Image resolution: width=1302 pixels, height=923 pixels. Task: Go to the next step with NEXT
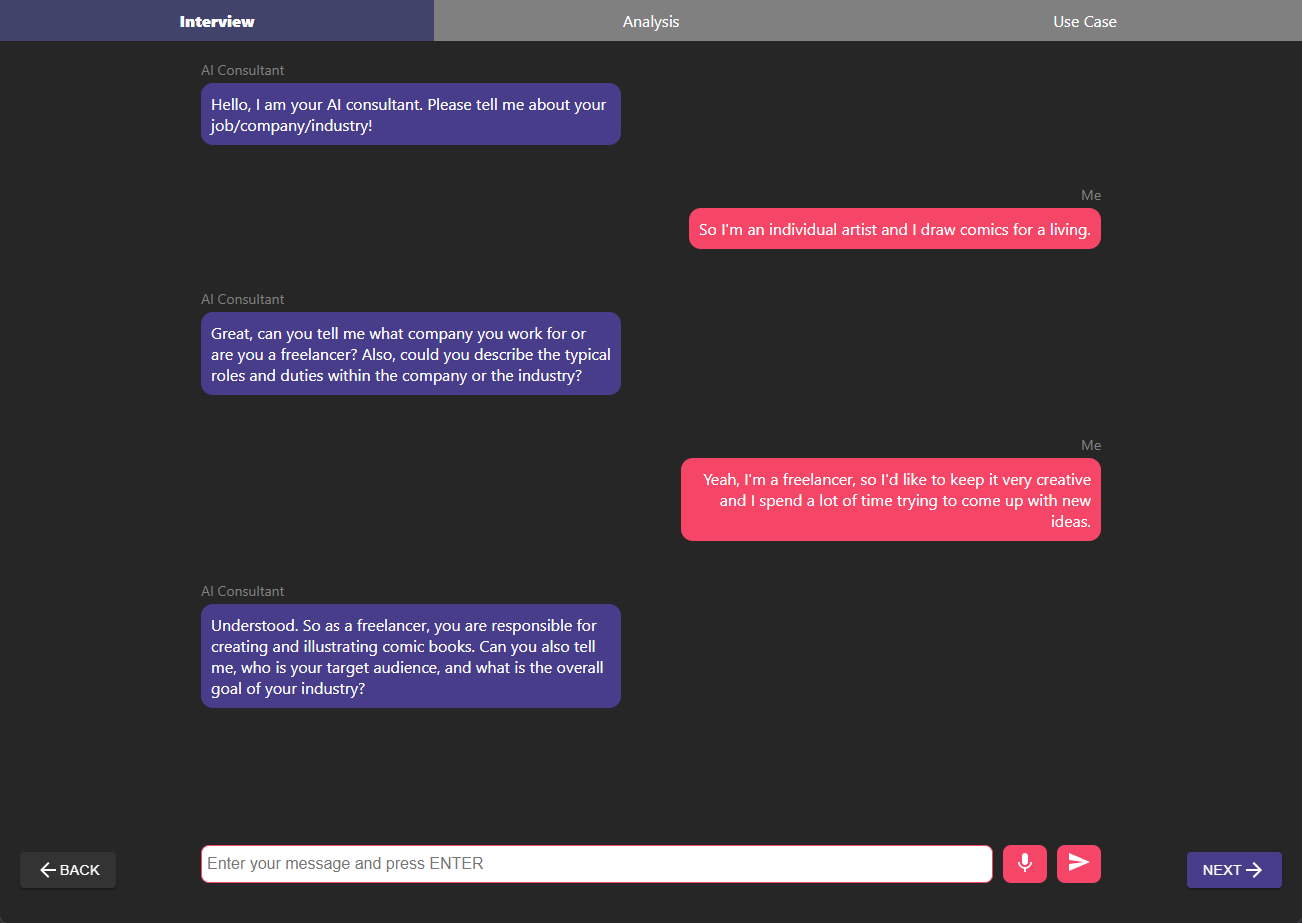(x=1234, y=870)
